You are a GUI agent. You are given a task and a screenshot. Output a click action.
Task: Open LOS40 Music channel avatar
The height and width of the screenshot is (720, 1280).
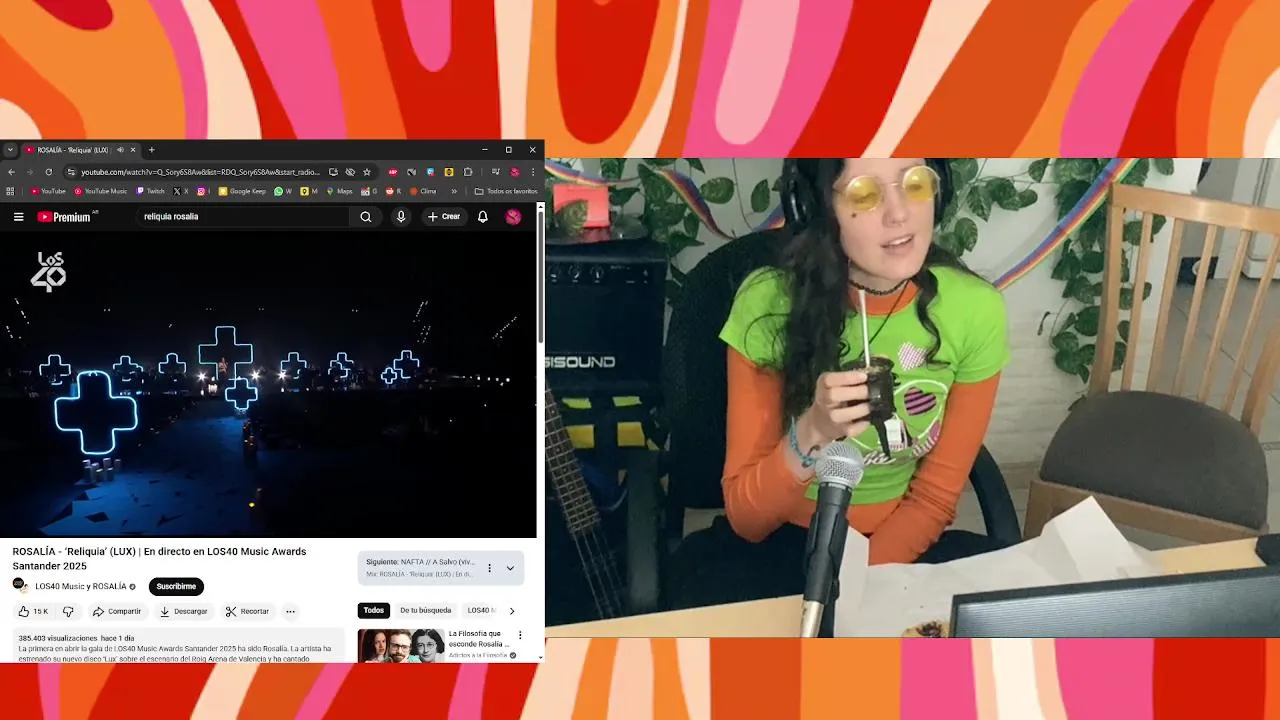pos(20,586)
